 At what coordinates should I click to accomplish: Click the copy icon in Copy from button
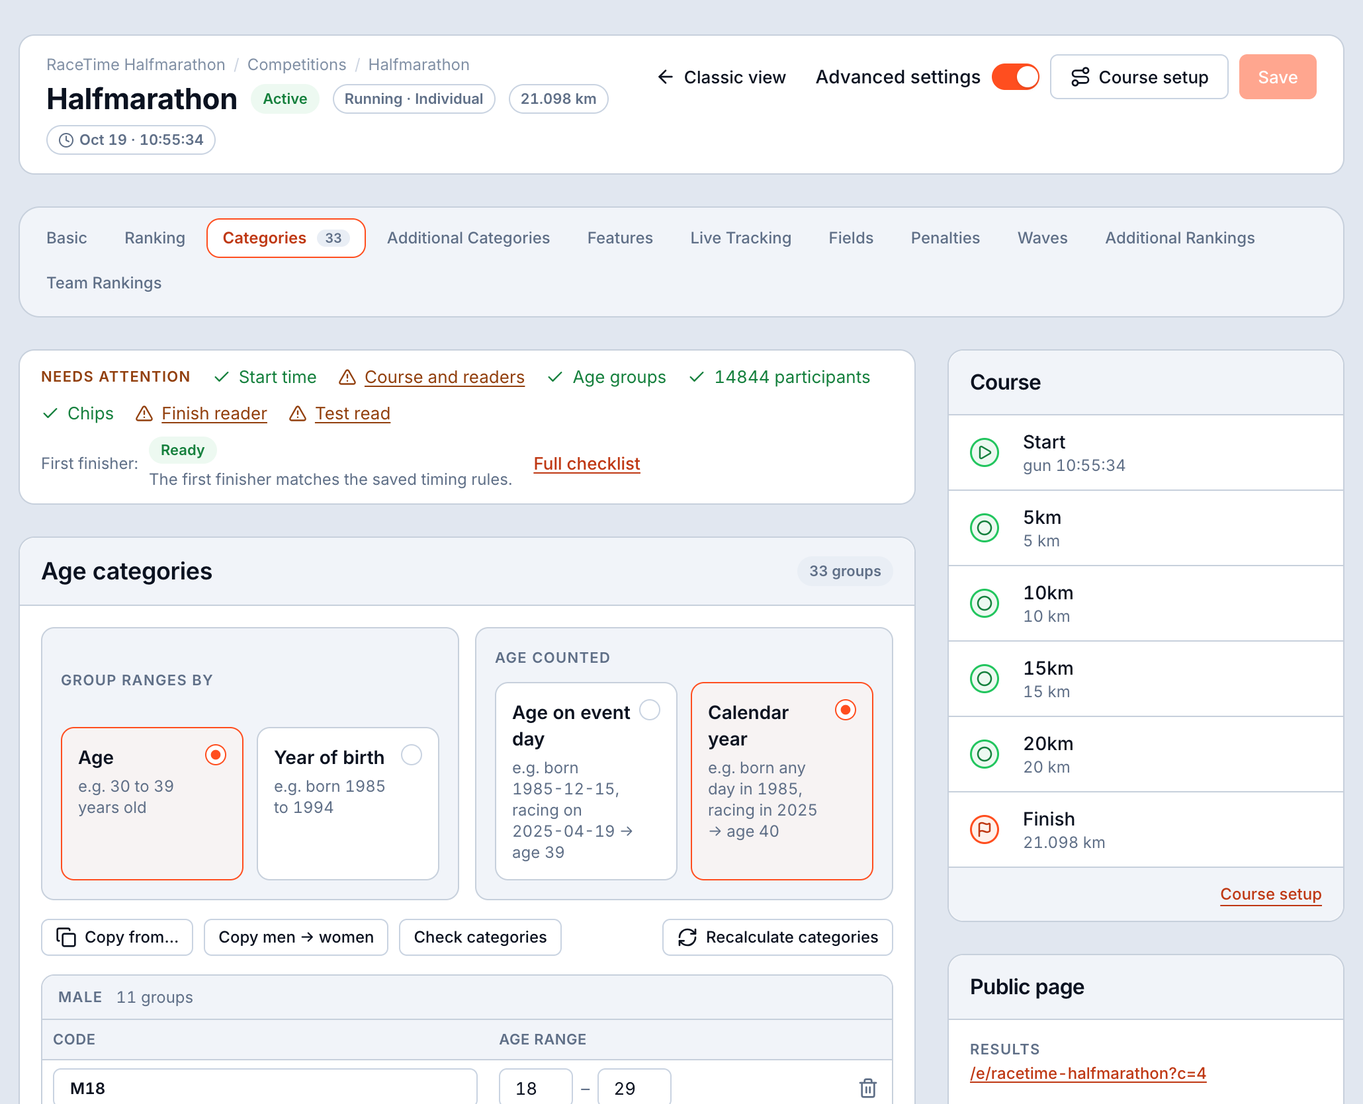pyautogui.click(x=66, y=937)
